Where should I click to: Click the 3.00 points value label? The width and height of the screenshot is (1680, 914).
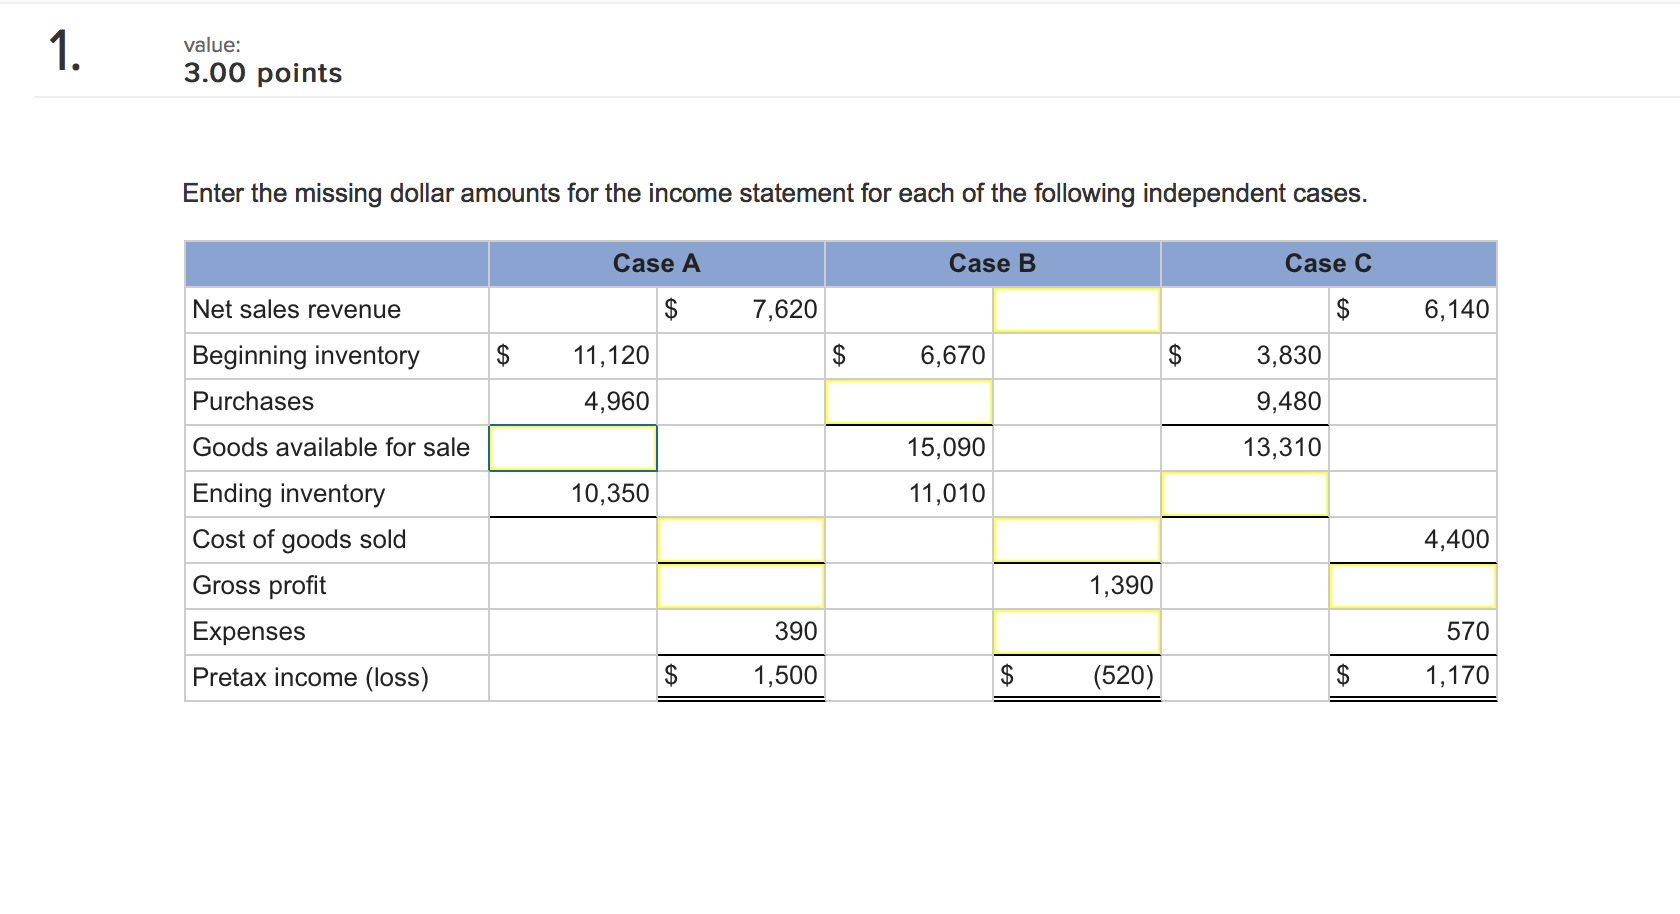(262, 72)
